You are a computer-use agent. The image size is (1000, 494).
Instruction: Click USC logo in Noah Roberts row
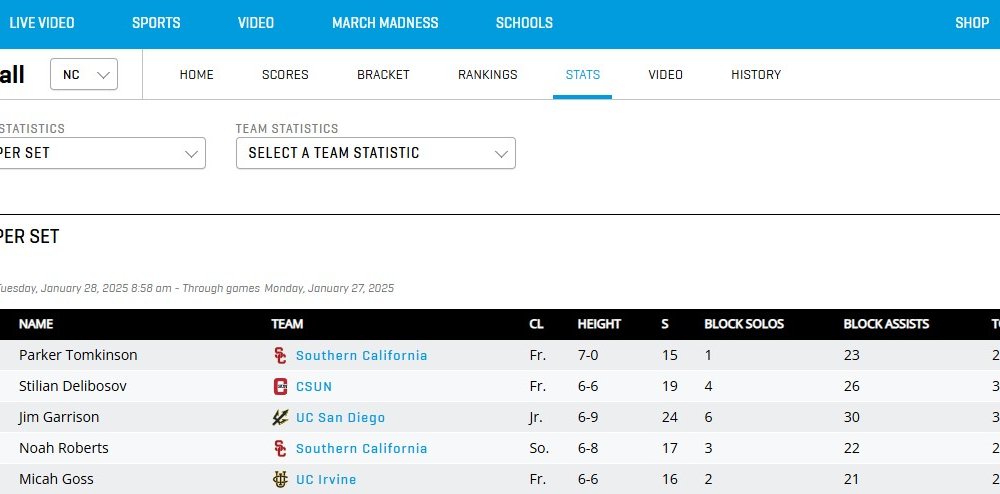tap(280, 448)
